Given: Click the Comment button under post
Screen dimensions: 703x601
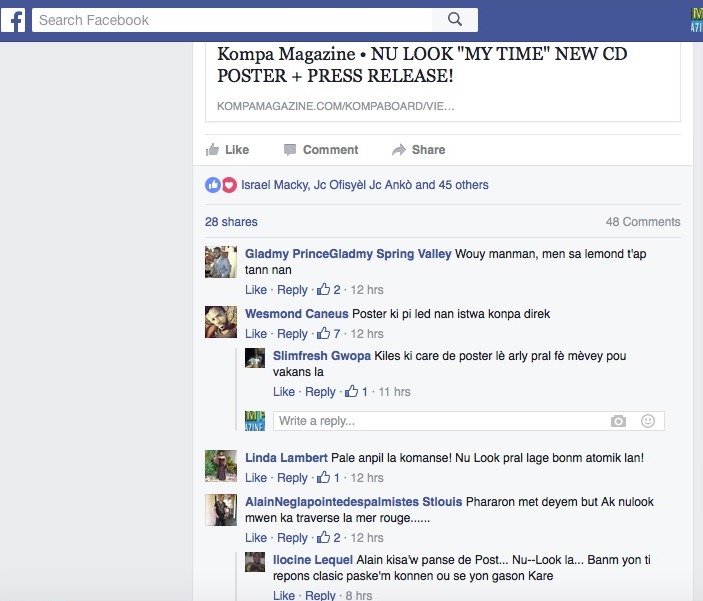Looking at the screenshot, I should coord(321,150).
